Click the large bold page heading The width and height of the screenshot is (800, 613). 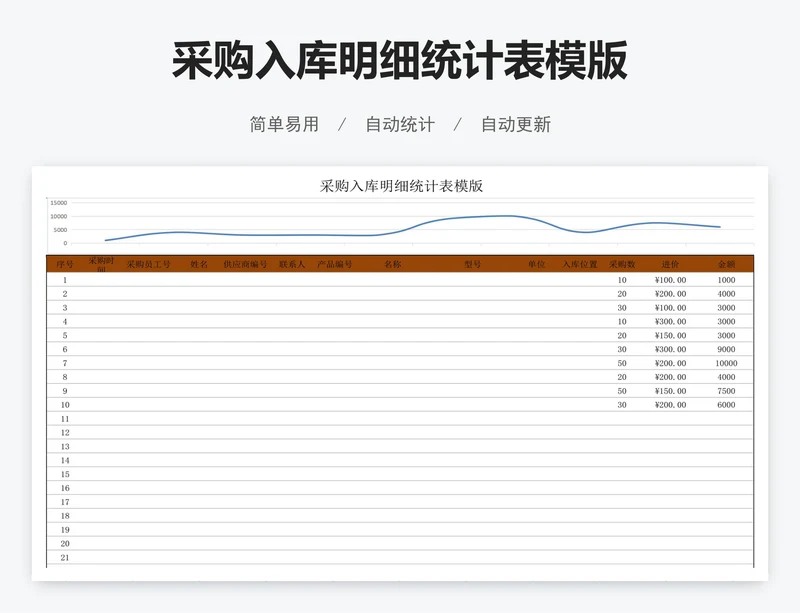click(400, 62)
